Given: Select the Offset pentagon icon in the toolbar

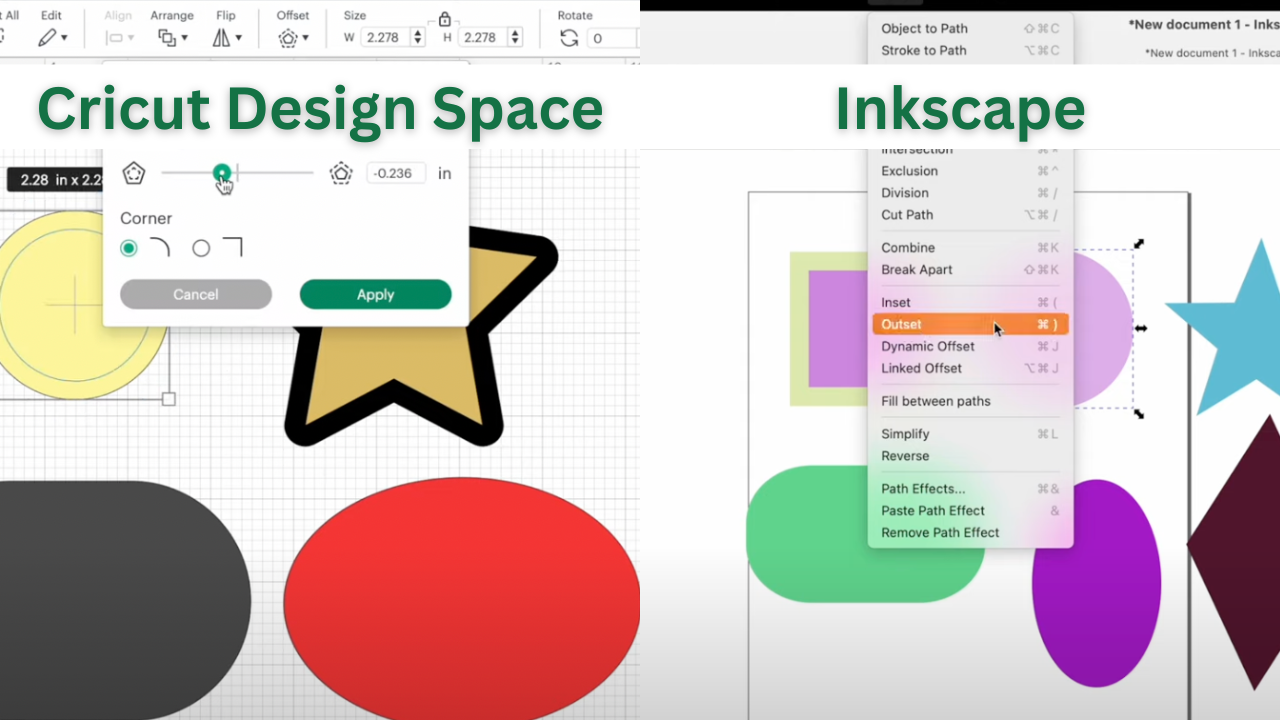Looking at the screenshot, I should coord(285,37).
